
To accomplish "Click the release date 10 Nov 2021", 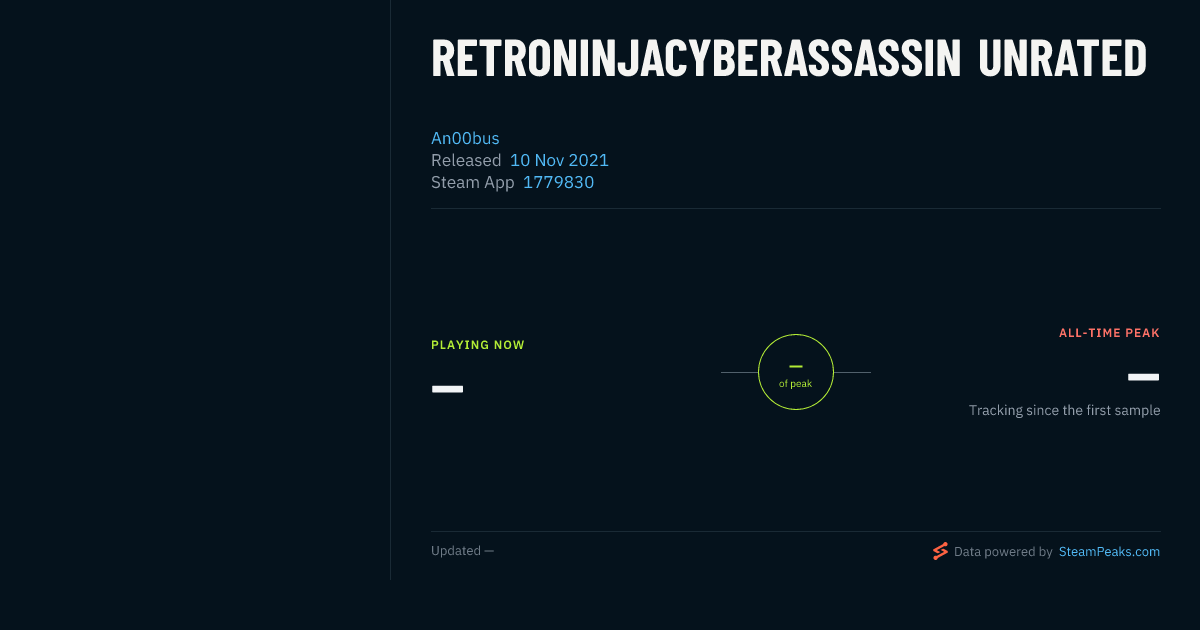I will [559, 160].
